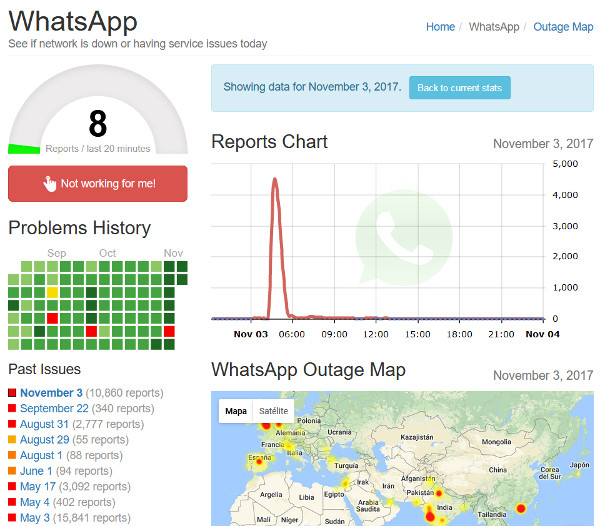Screen dimensions: 600x526
Task: Click the red square below the yellow one
Action: 52,318
